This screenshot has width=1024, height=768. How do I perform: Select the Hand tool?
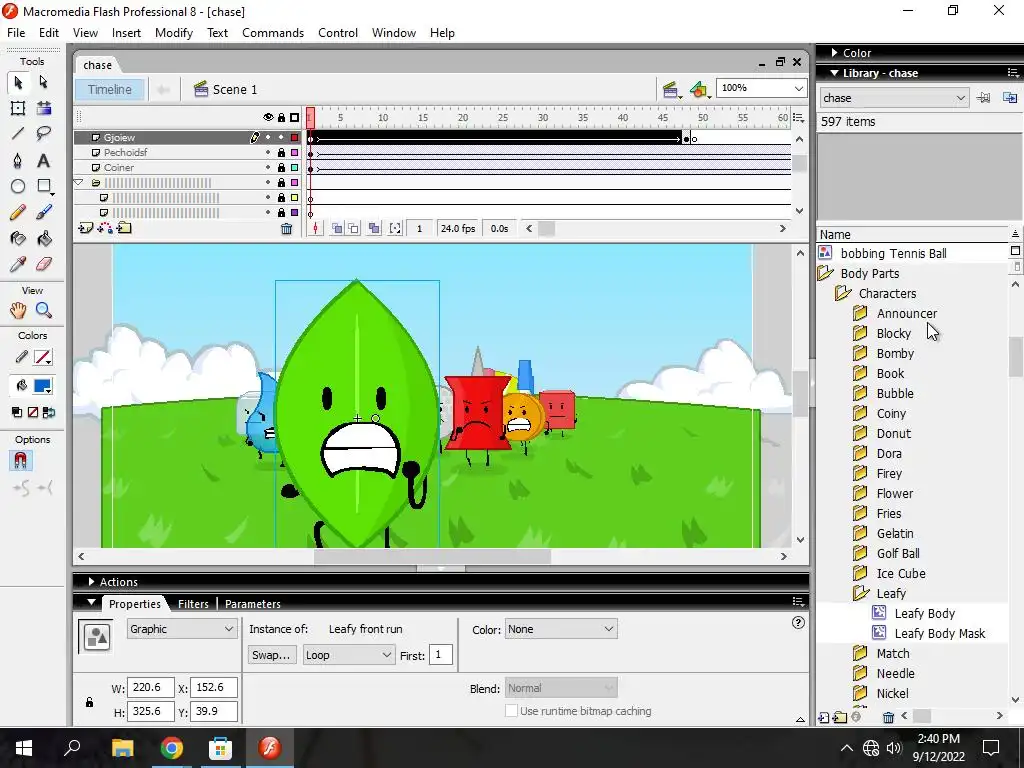(x=18, y=311)
